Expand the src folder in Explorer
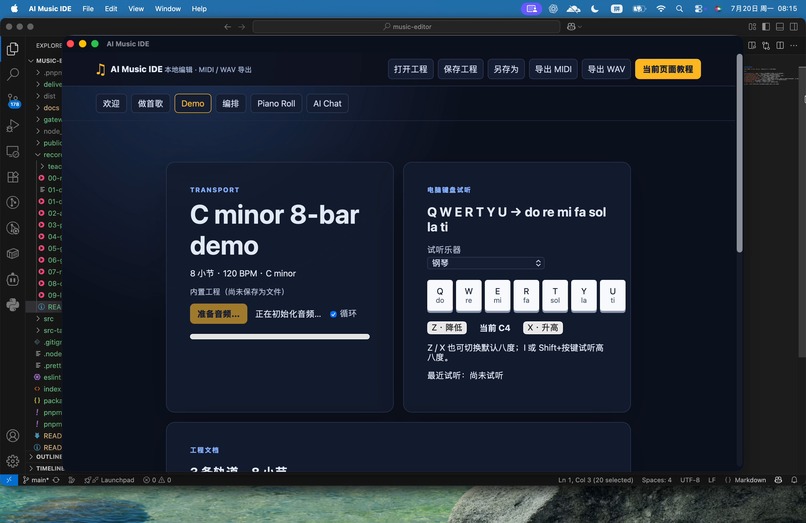This screenshot has width=806, height=523. click(47, 319)
